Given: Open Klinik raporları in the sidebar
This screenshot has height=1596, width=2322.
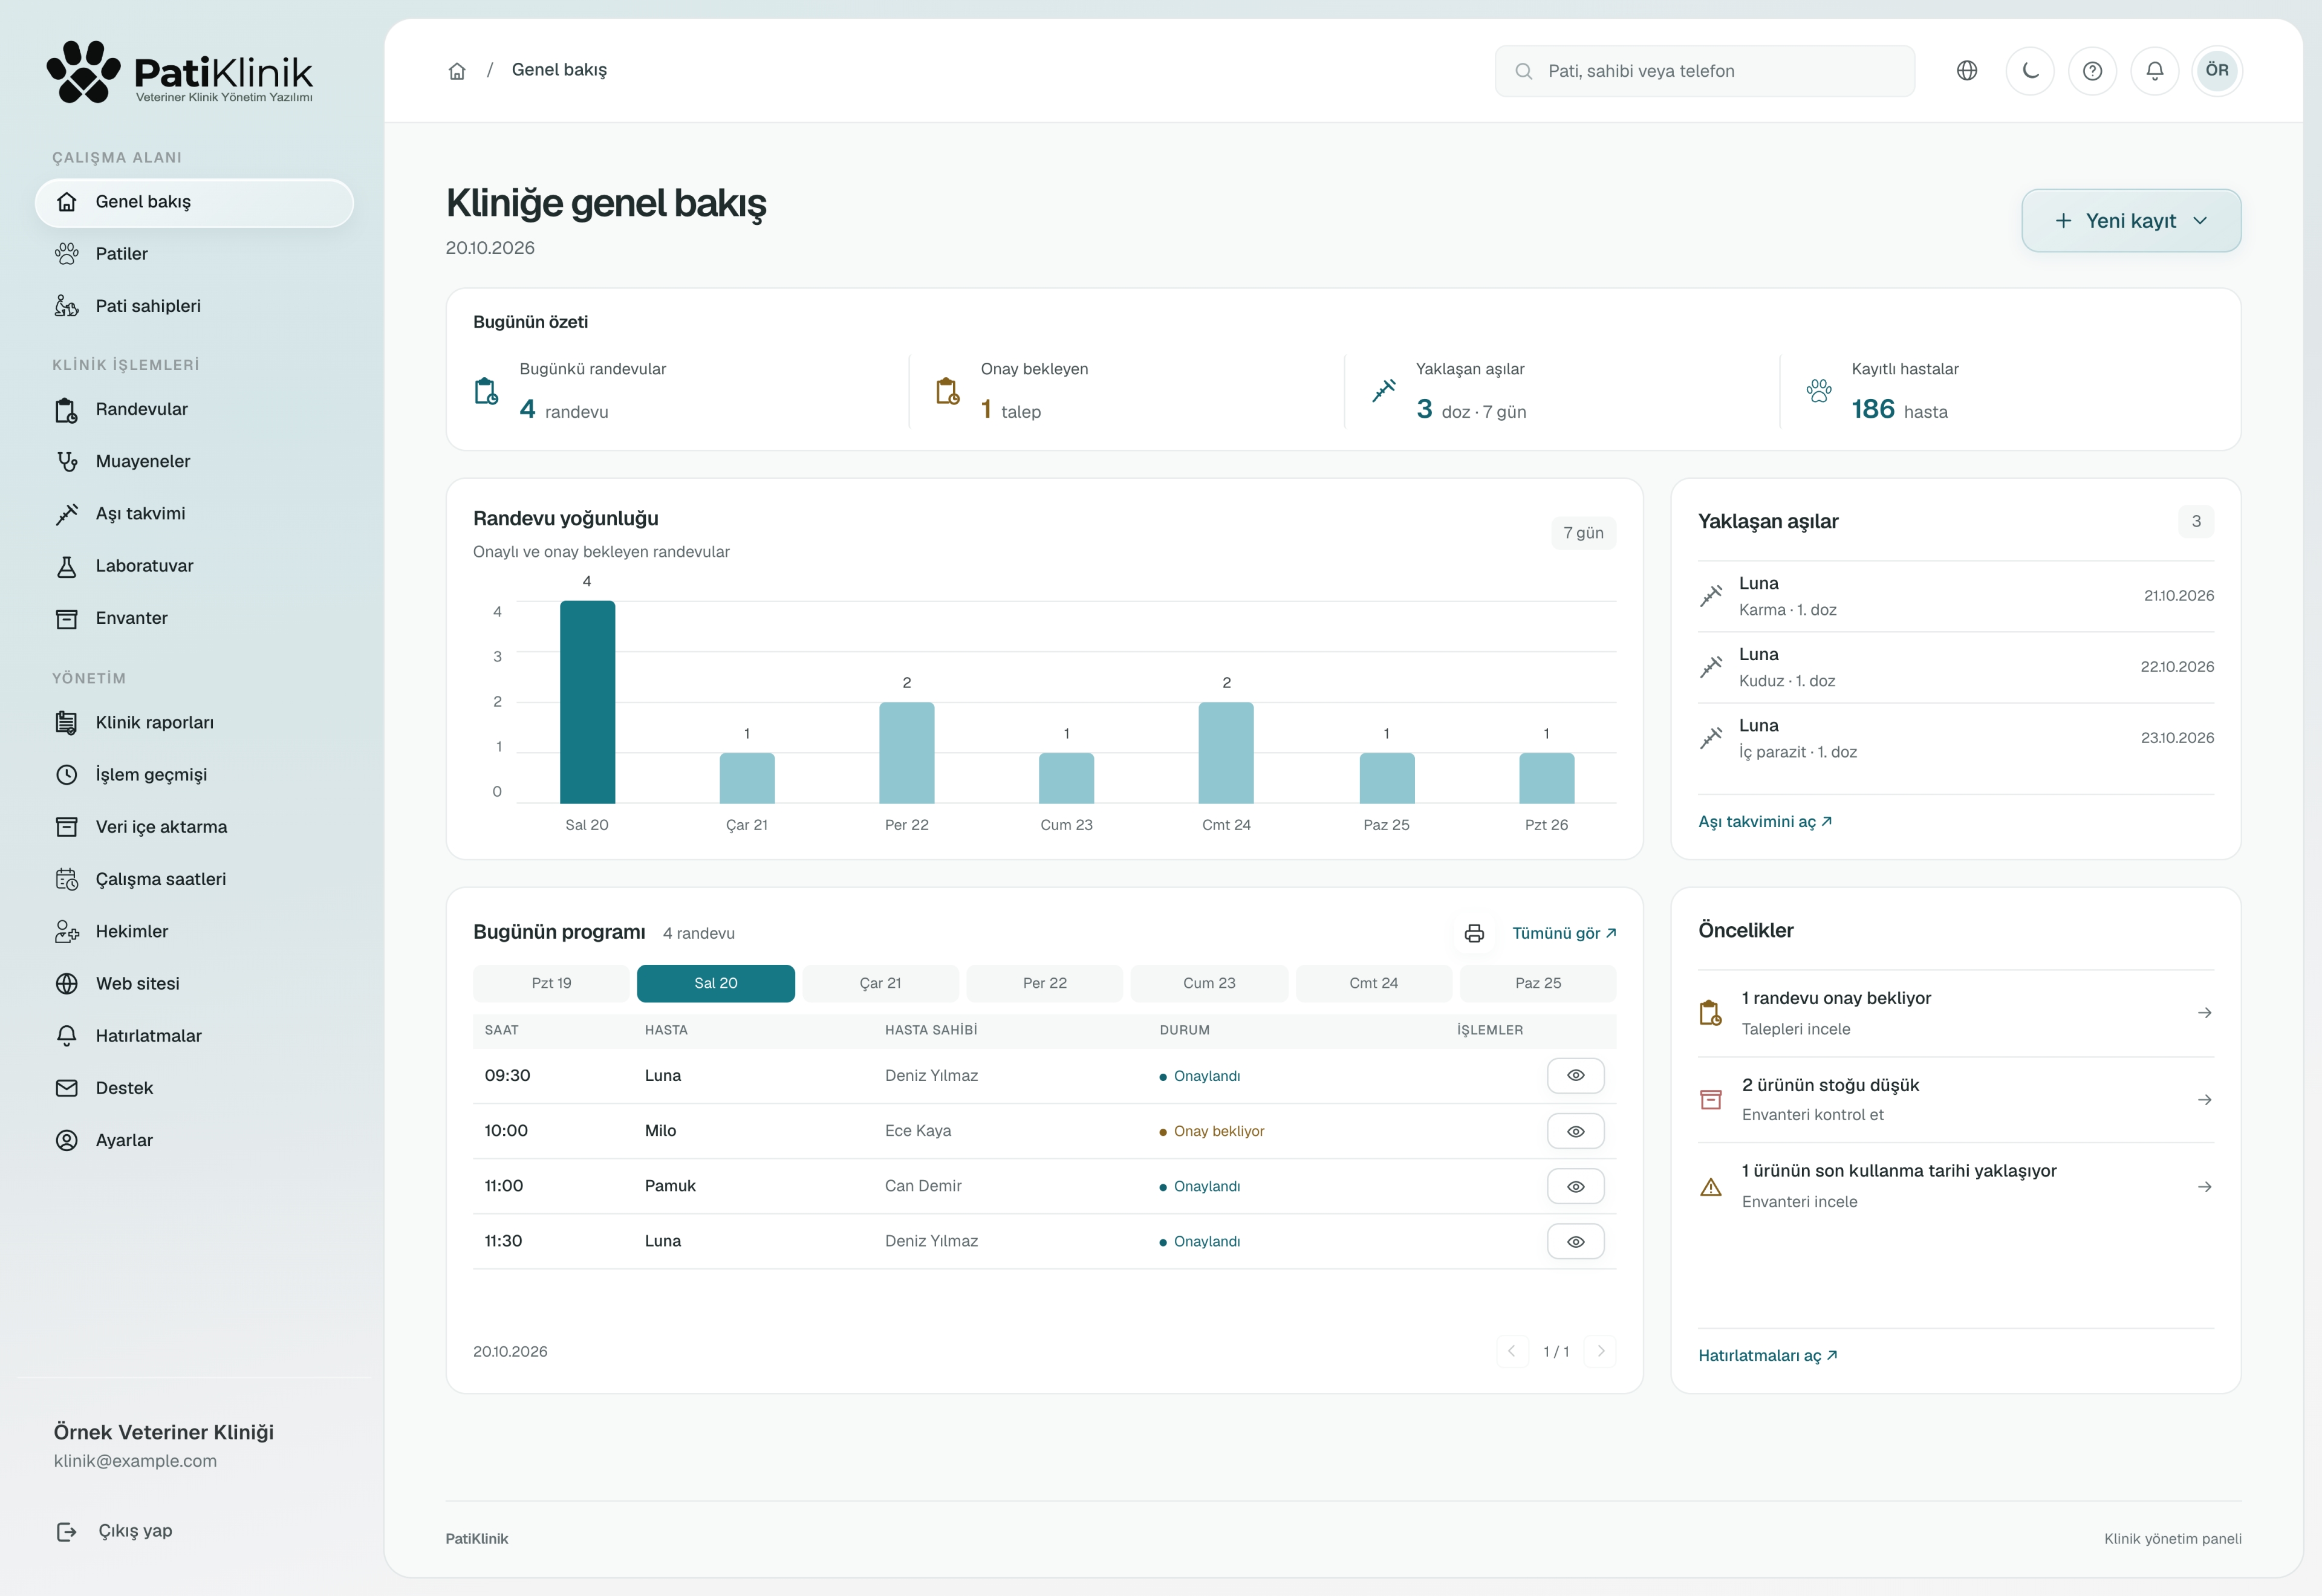Looking at the screenshot, I should coord(194,722).
